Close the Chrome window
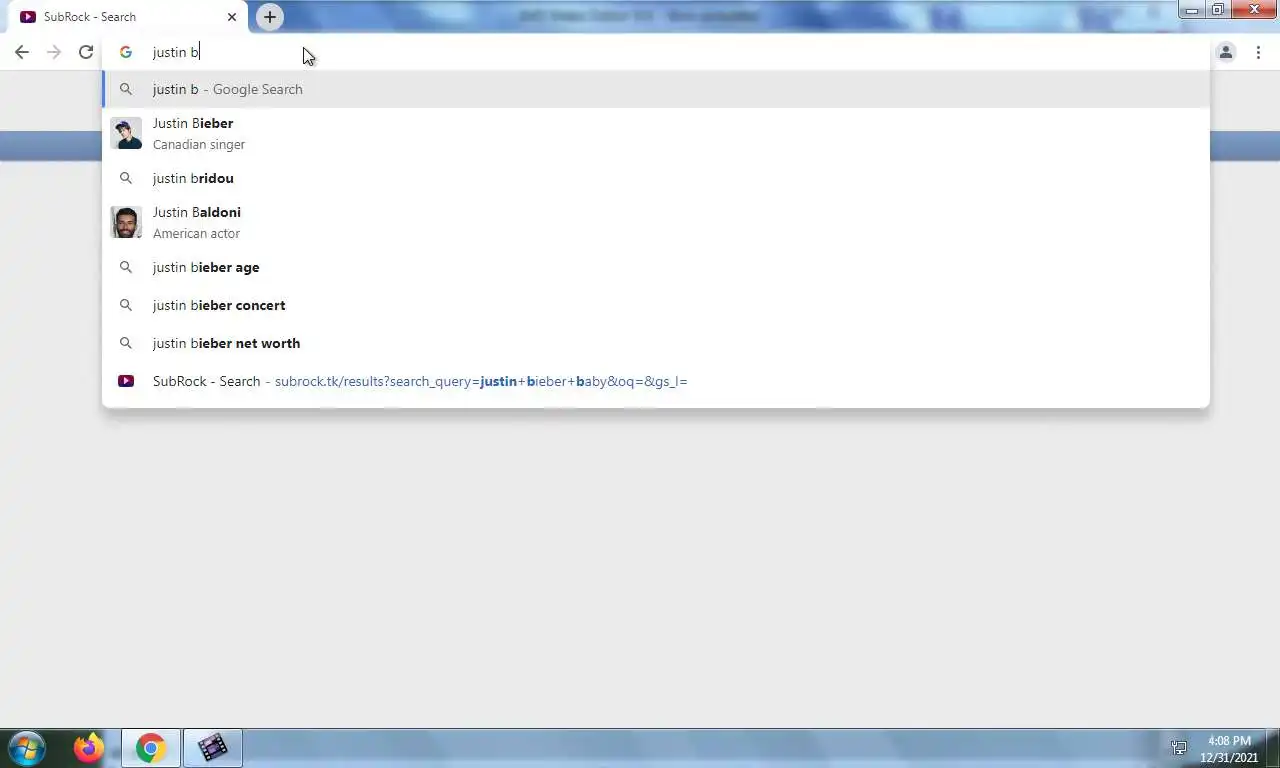Image resolution: width=1280 pixels, height=768 pixels. click(x=1254, y=10)
